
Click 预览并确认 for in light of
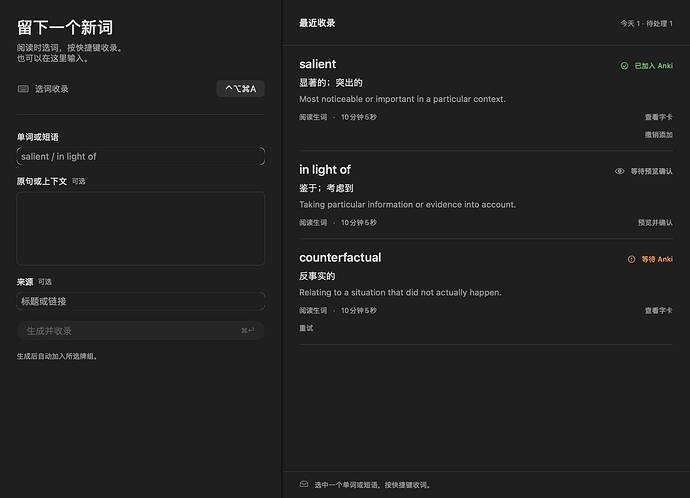tap(655, 223)
